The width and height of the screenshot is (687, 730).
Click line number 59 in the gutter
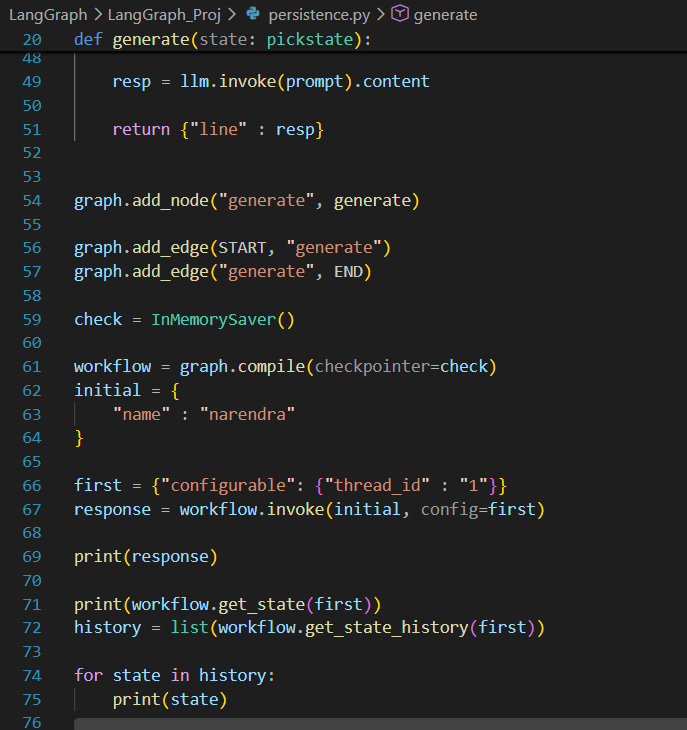click(x=32, y=320)
